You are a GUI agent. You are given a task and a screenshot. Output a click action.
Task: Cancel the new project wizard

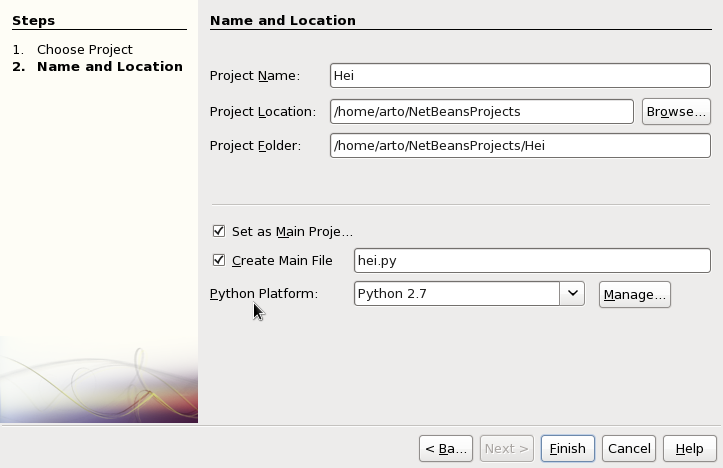point(629,448)
